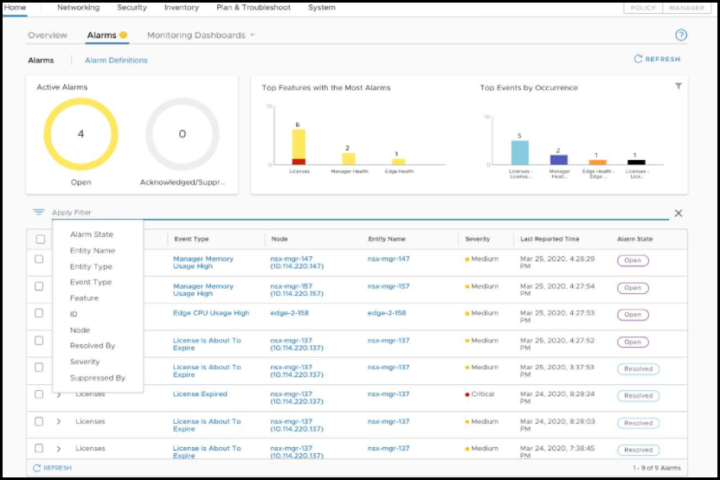
Task: Check the nsx-mgr-157 alarm row checkbox
Action: (x=39, y=286)
